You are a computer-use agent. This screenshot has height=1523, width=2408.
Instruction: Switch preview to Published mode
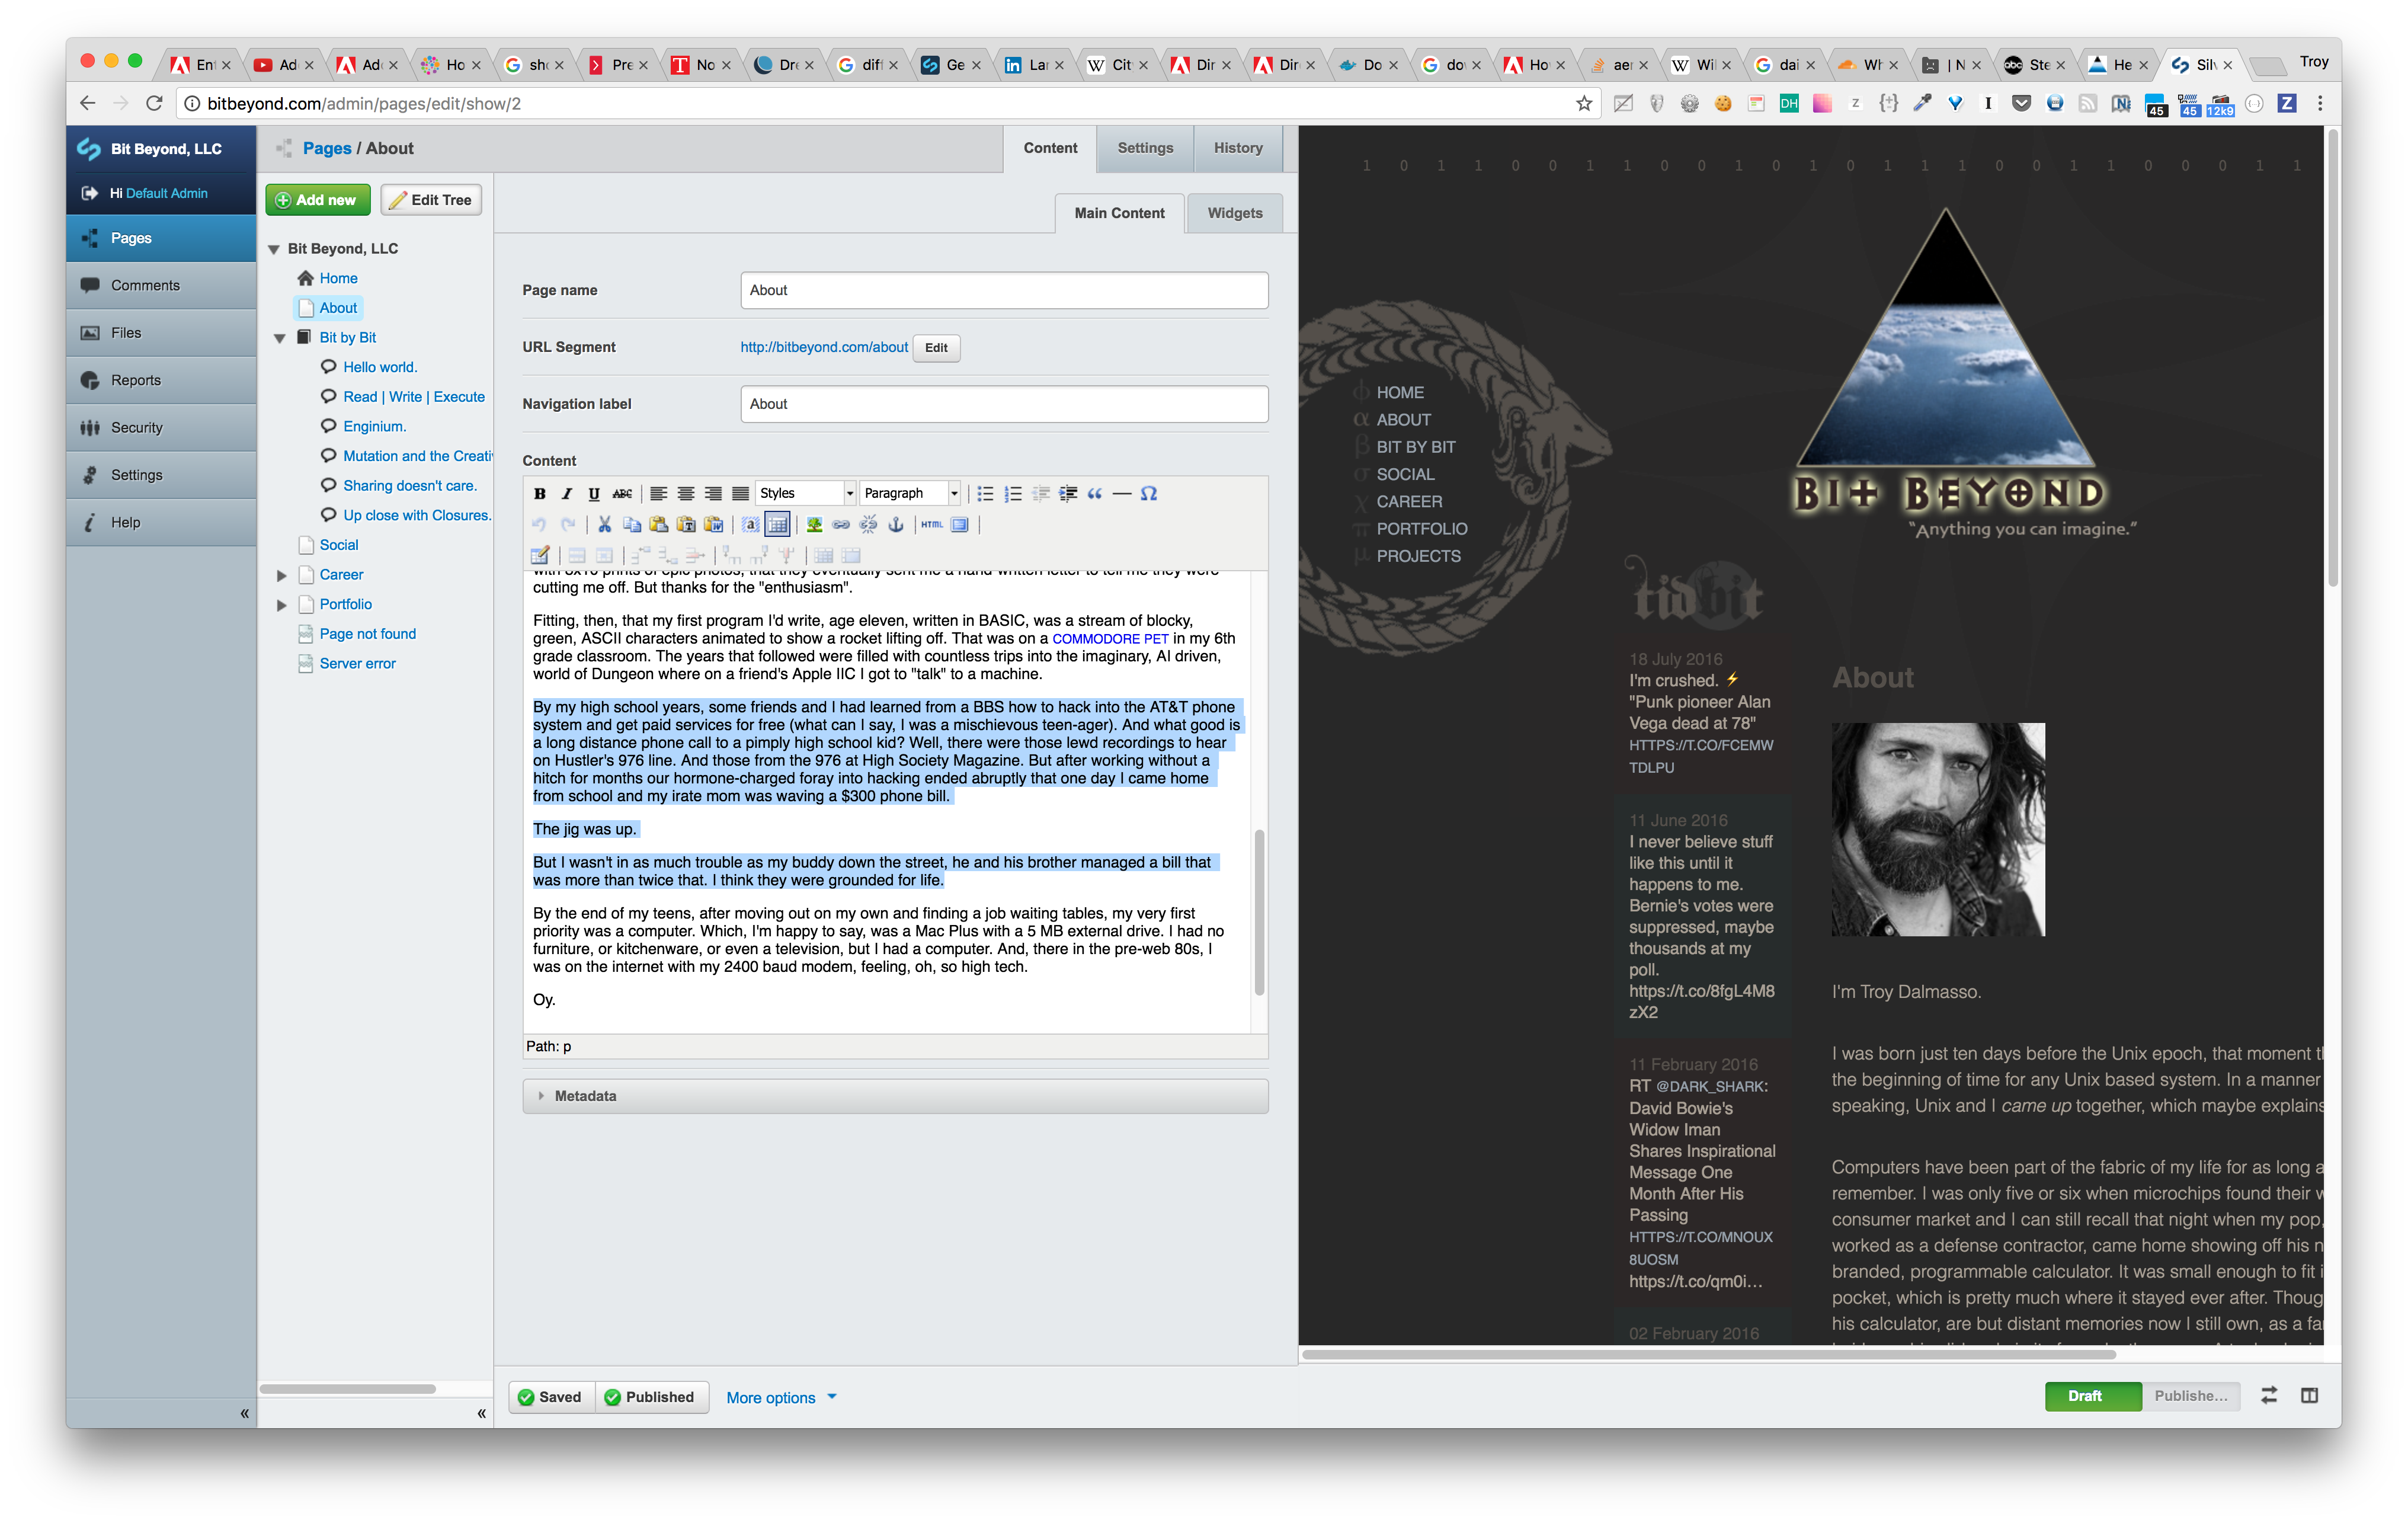[x=2190, y=1396]
